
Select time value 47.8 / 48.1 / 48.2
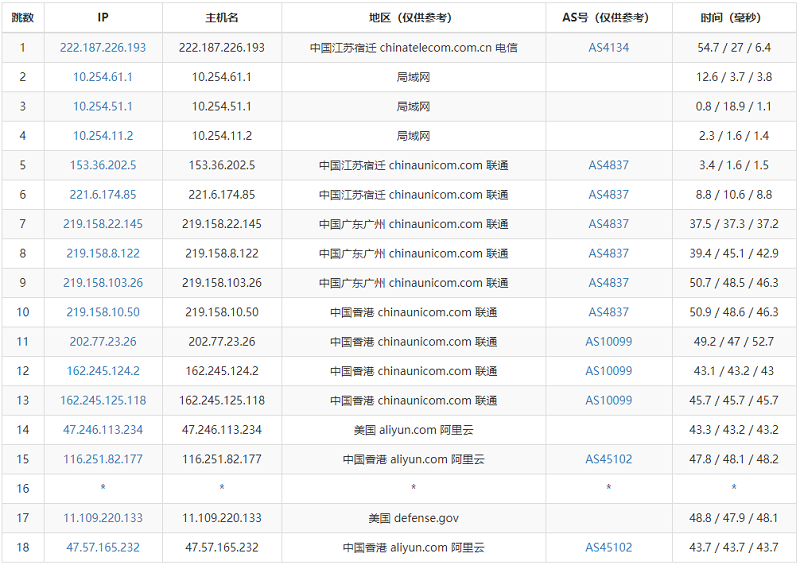coord(734,459)
